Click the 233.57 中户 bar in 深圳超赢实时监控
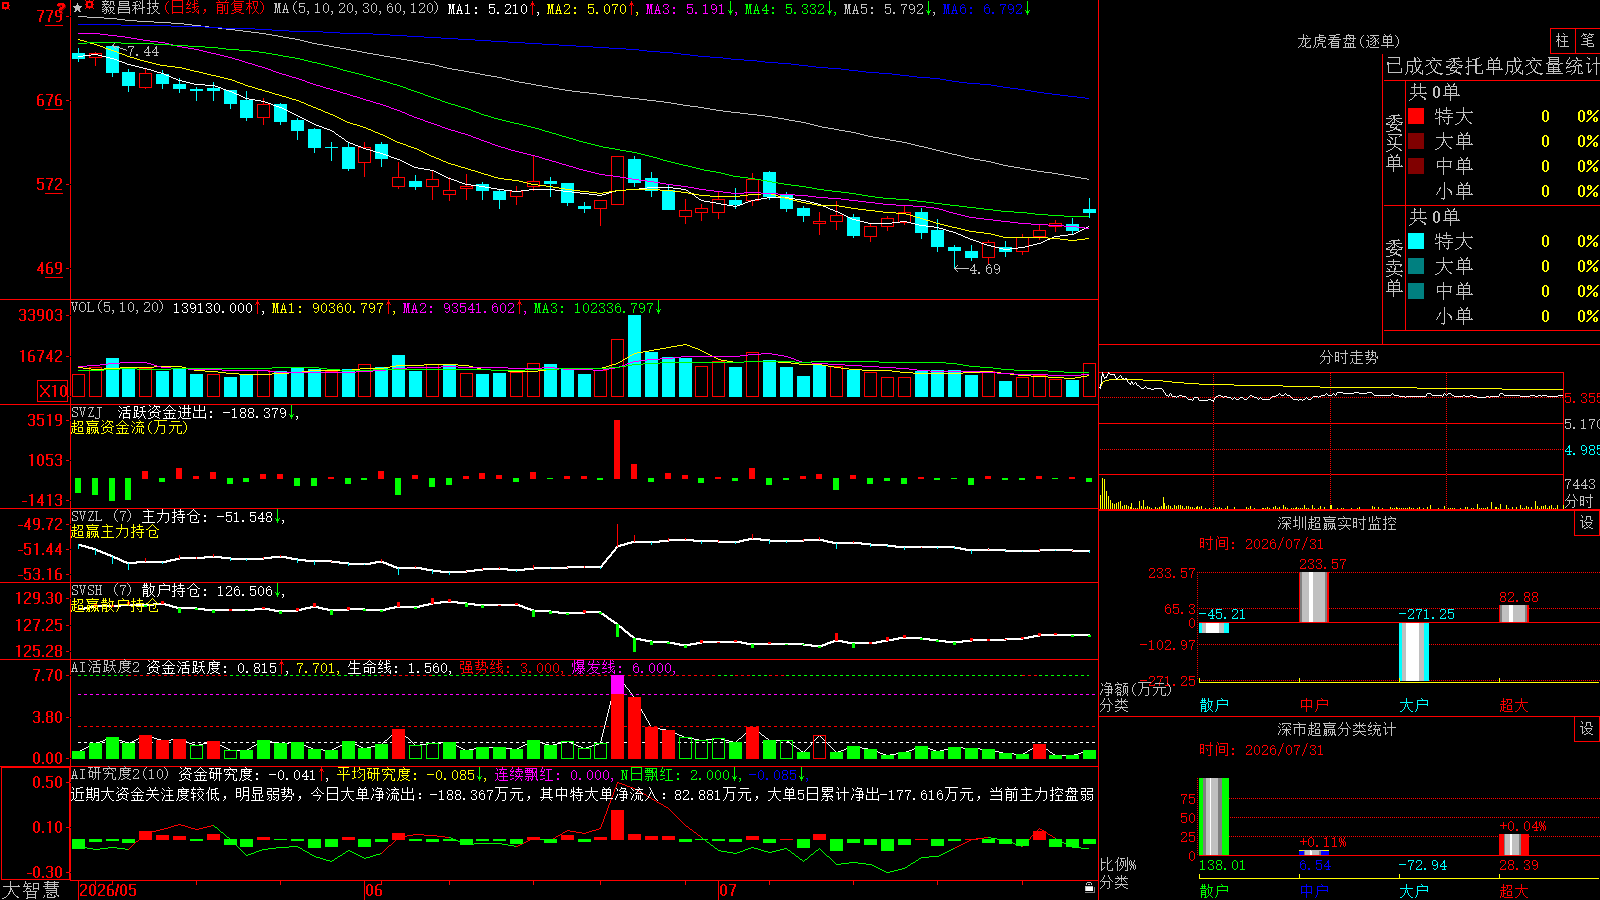Viewport: 1600px width, 900px height. tap(1314, 597)
